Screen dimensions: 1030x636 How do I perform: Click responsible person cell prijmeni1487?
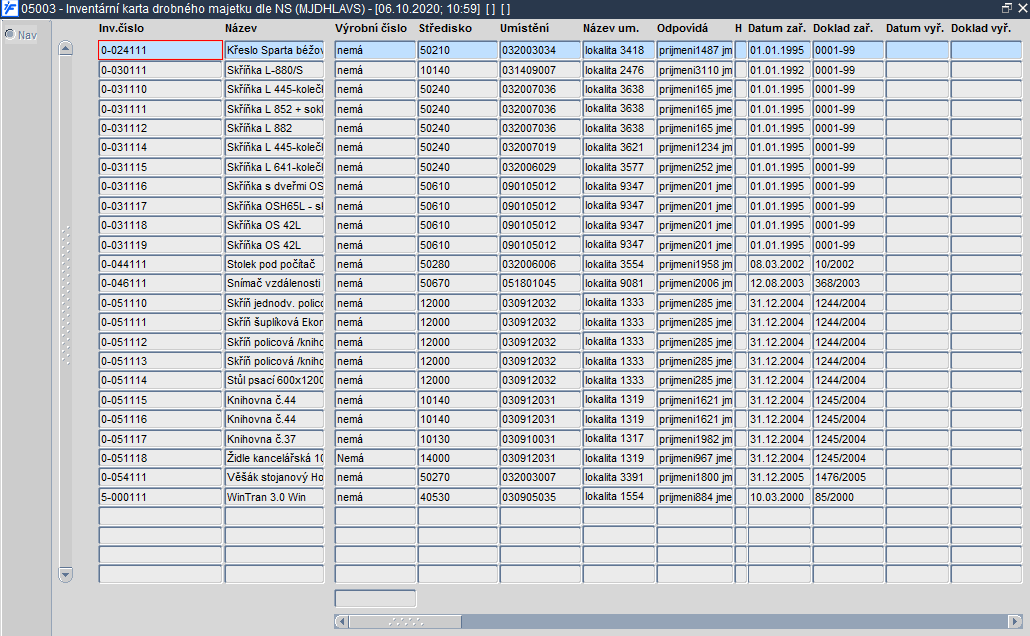(695, 50)
